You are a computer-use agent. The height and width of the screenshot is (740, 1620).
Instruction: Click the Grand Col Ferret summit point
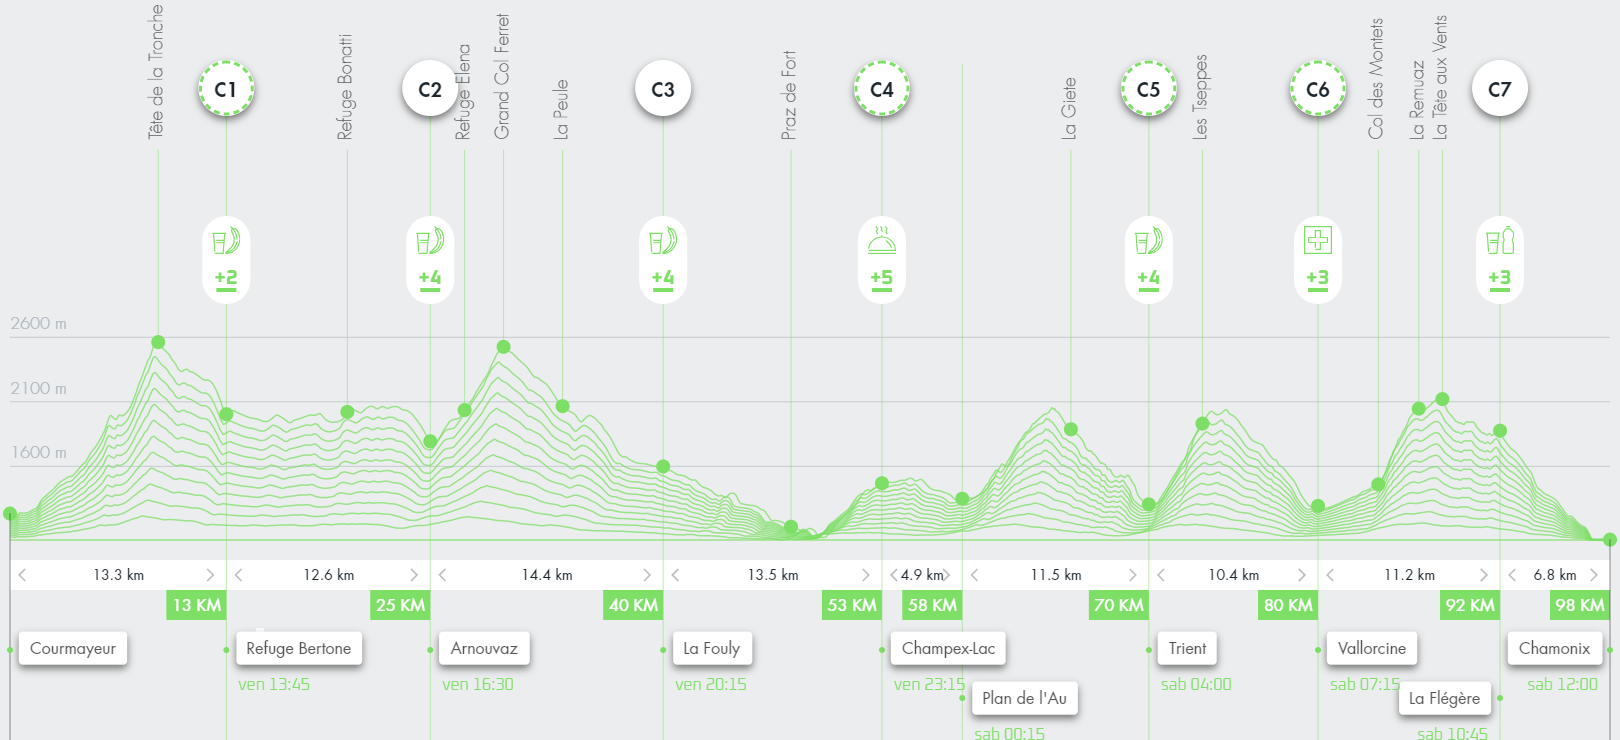pos(503,347)
